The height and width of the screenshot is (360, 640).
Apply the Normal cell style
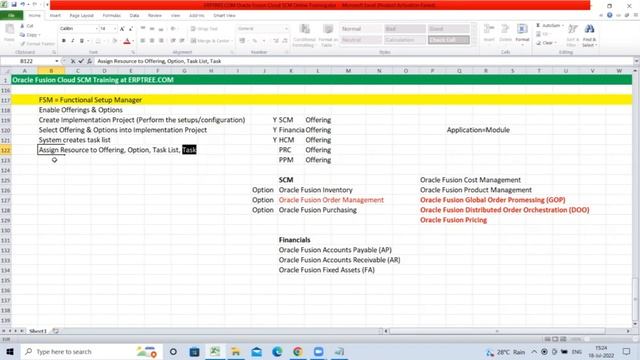pyautogui.click(x=361, y=29)
